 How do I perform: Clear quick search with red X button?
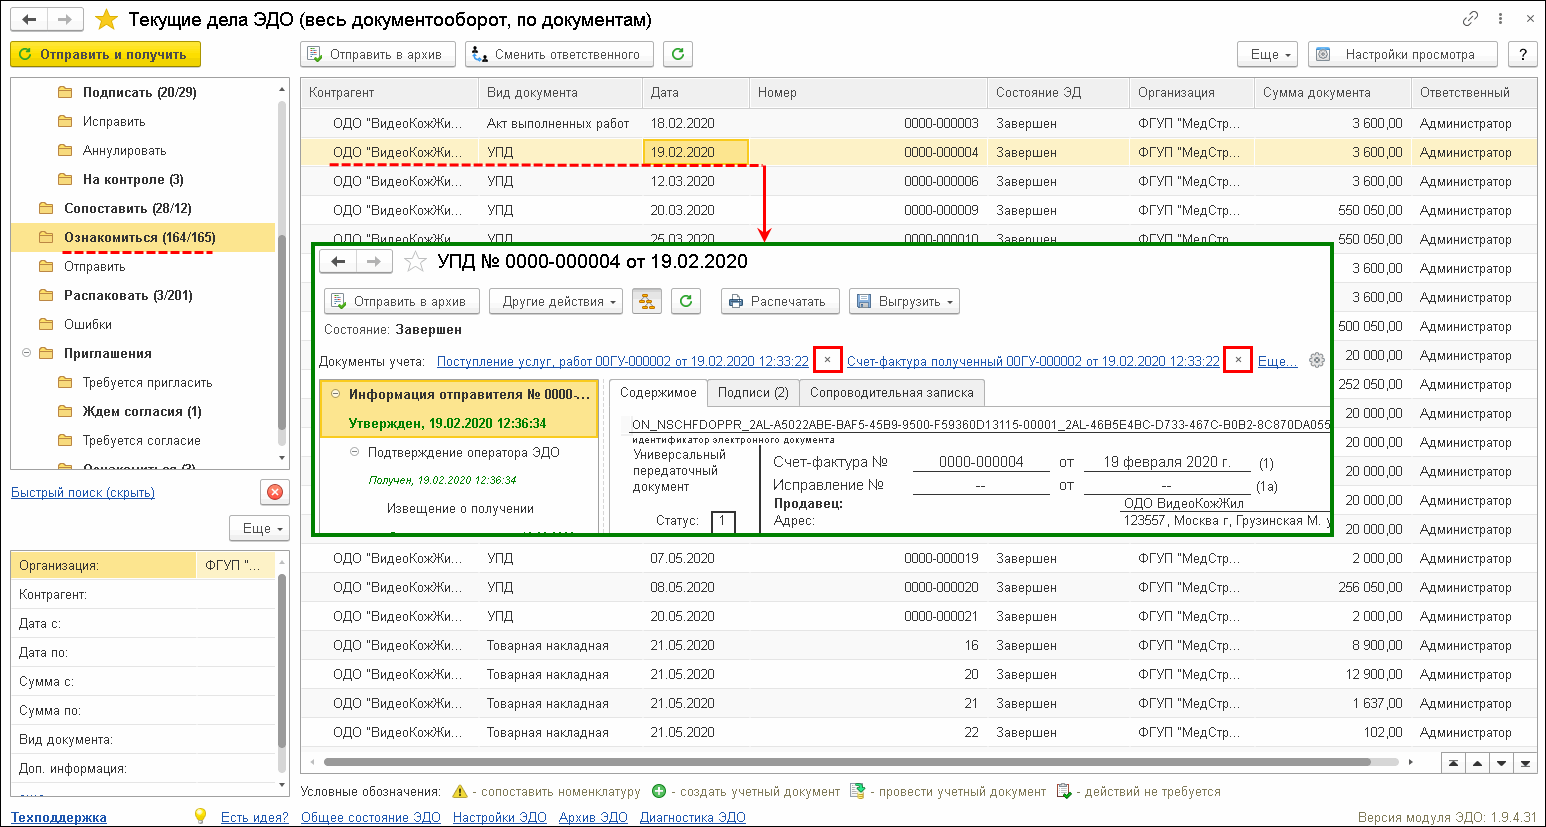point(275,492)
